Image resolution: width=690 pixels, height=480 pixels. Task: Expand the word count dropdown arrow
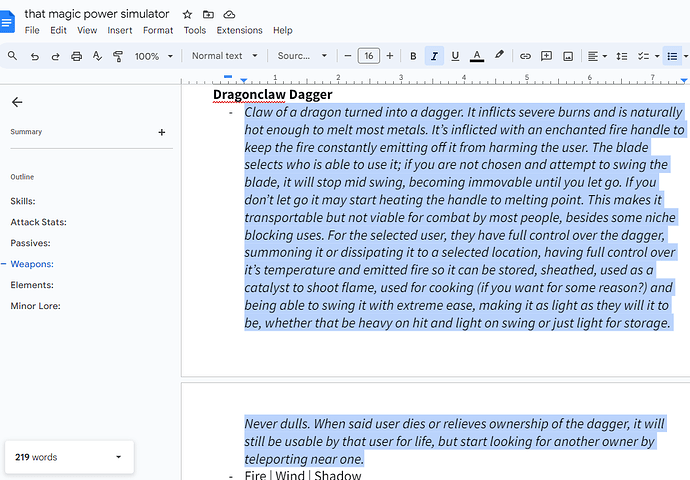pyautogui.click(x=118, y=457)
